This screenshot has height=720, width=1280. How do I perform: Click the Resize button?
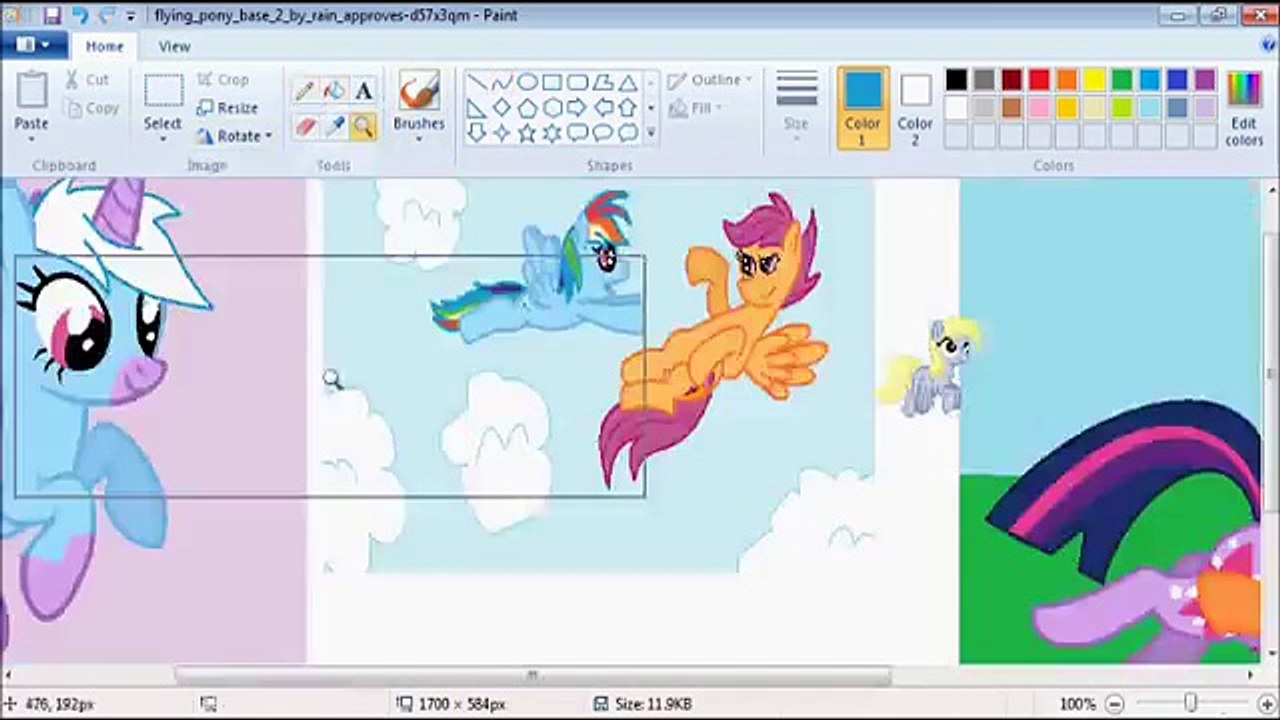pos(228,108)
